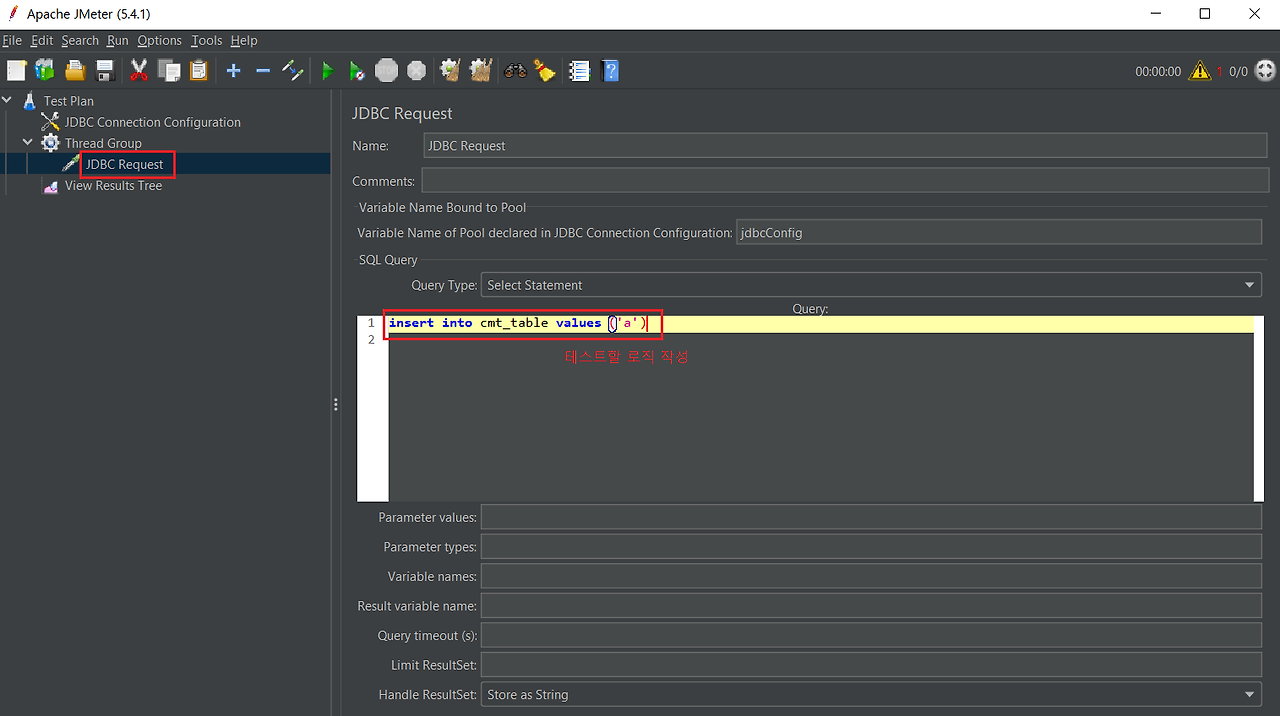Select Thread Group in the tree
This screenshot has height=716, width=1280.
(x=103, y=143)
